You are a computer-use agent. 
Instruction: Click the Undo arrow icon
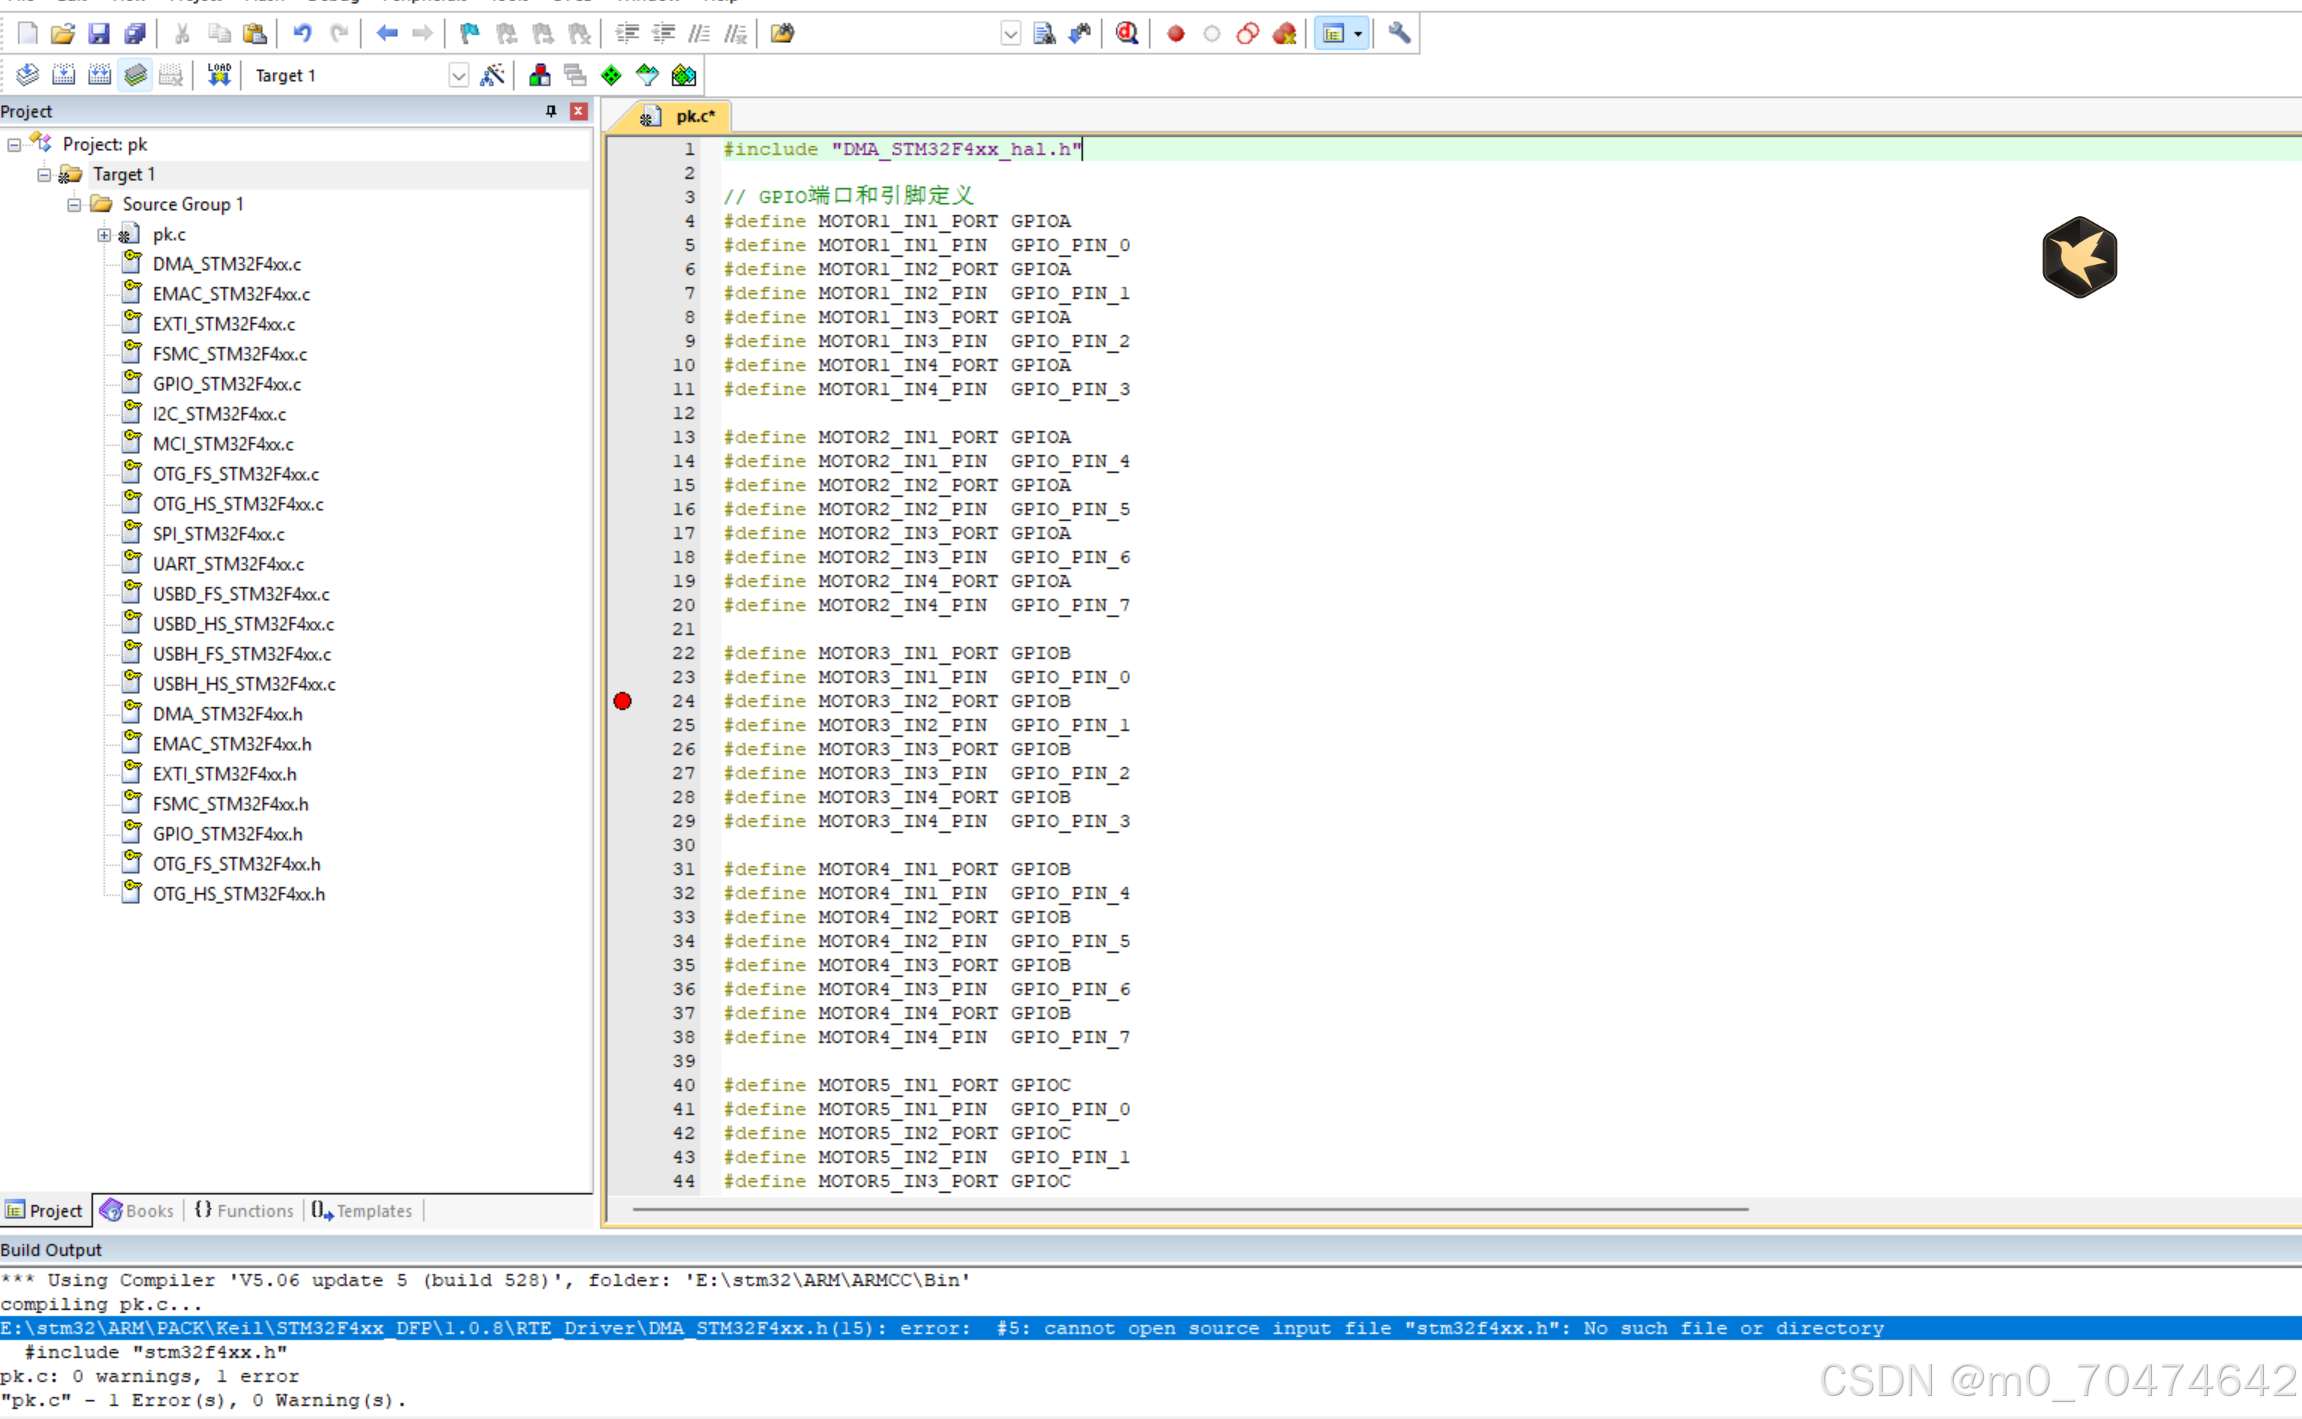click(x=302, y=34)
